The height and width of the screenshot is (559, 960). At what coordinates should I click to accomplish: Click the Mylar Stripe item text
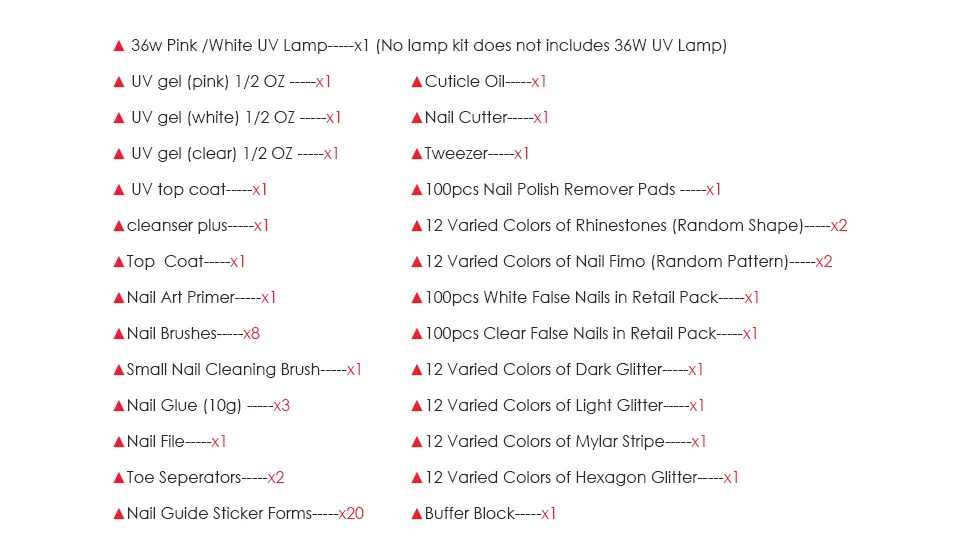(545, 441)
